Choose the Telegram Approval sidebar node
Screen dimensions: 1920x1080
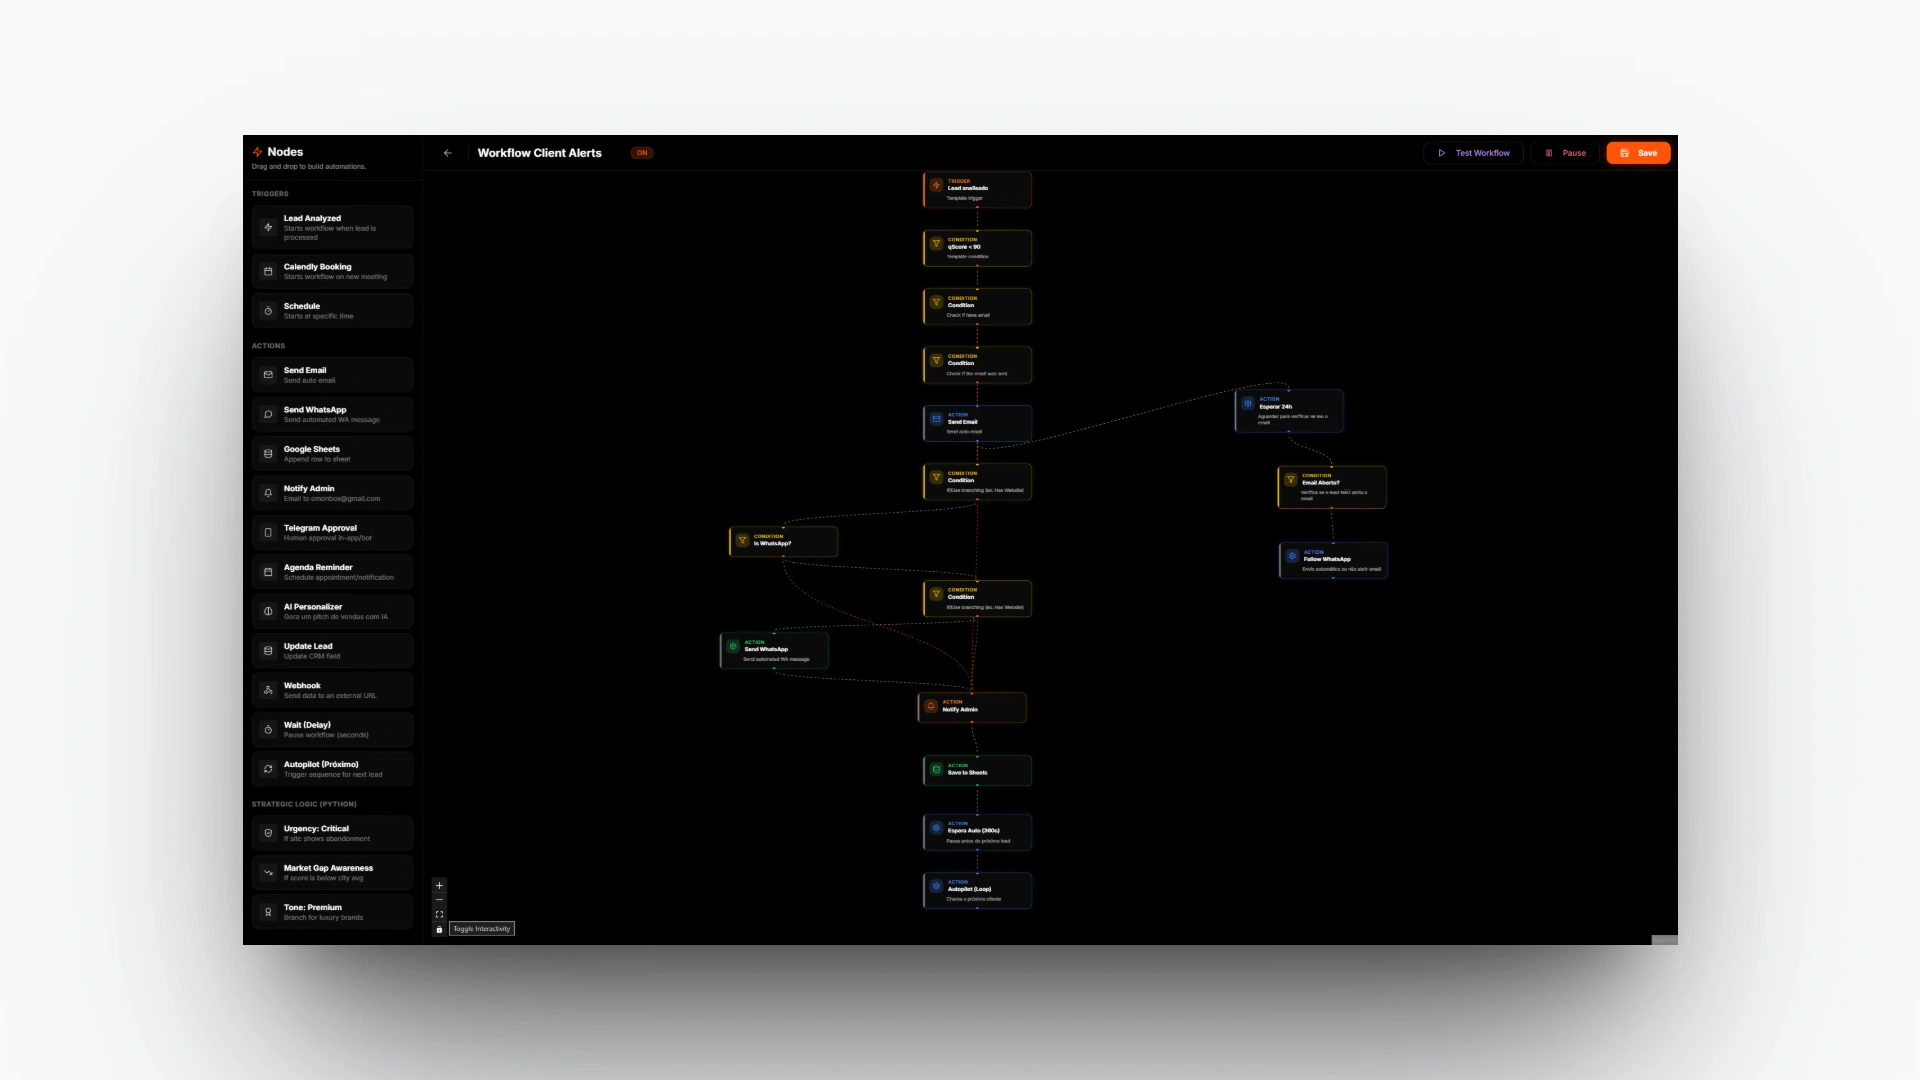pos(332,532)
